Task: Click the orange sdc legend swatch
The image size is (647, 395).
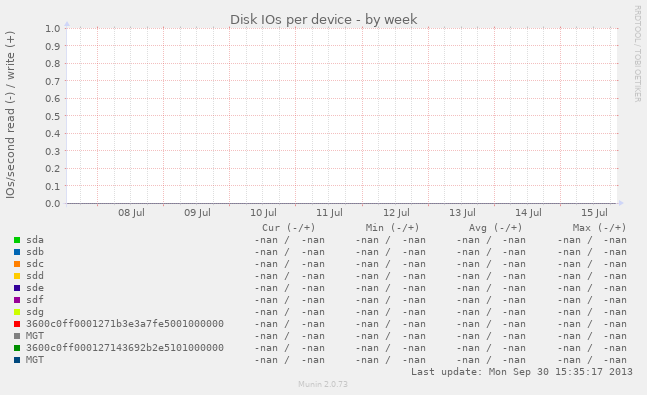Action: 17,264
